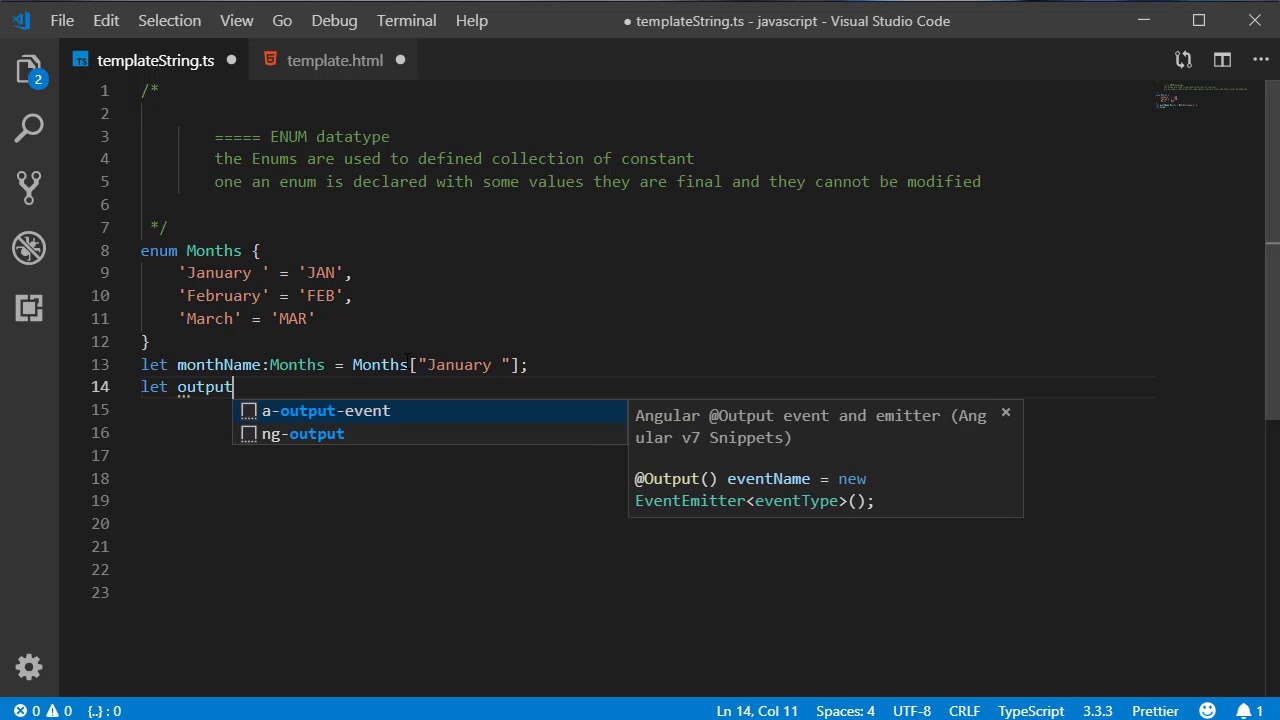Open the Debug view bug icon
This screenshot has width=1280, height=720.
pos(29,247)
